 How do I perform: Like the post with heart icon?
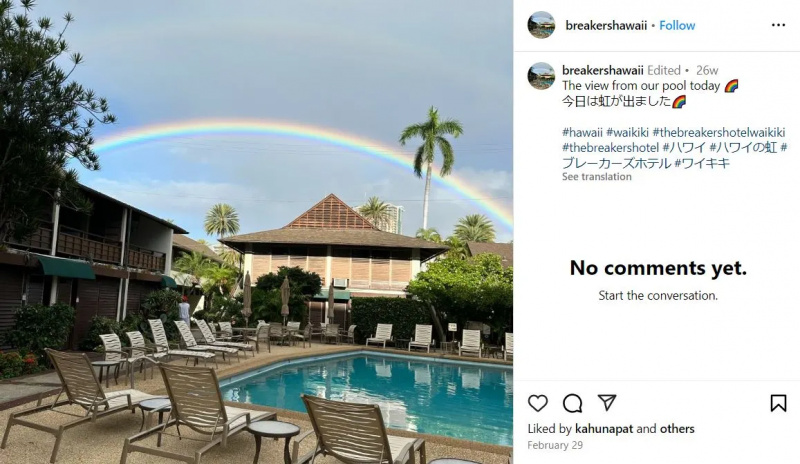coord(538,403)
